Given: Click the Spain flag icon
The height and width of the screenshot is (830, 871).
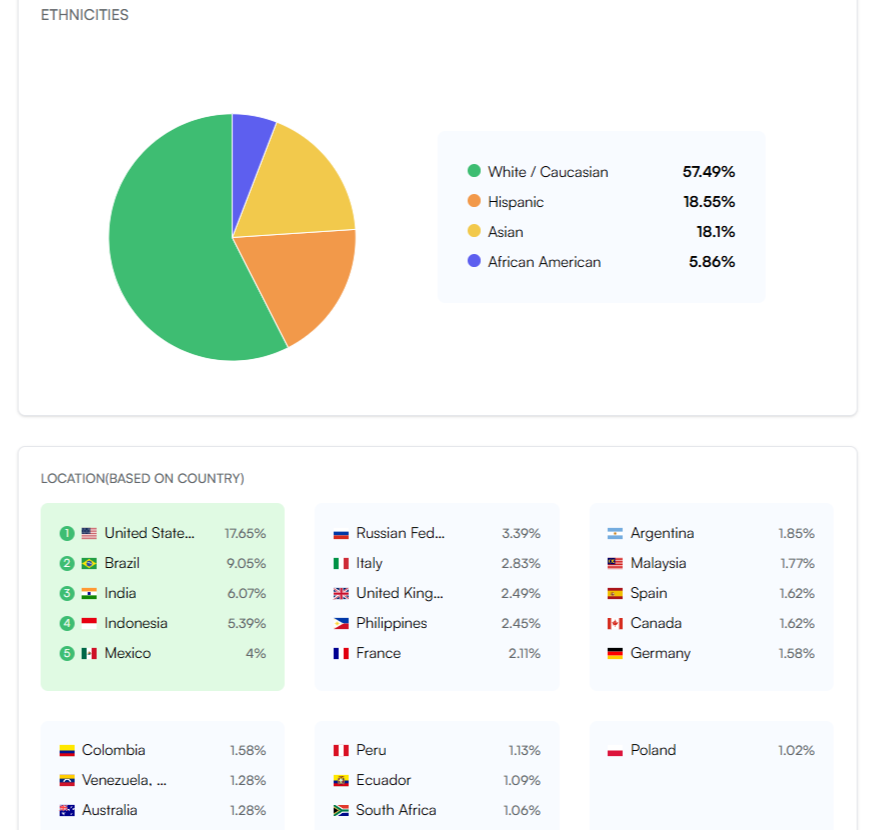Looking at the screenshot, I should (615, 593).
